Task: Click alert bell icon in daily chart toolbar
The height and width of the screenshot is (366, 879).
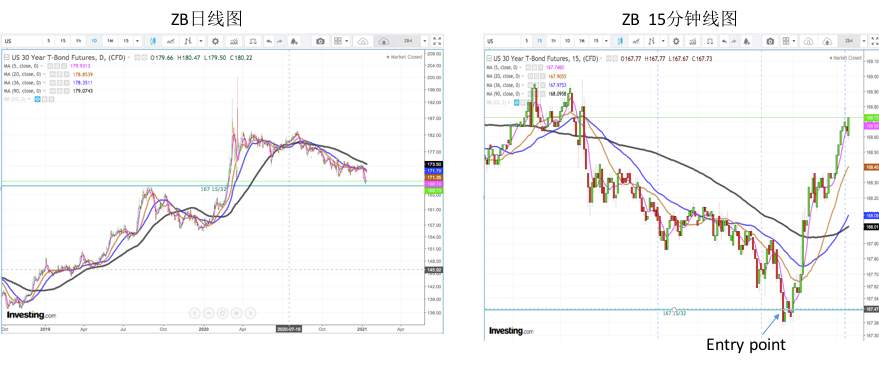Action: point(294,41)
